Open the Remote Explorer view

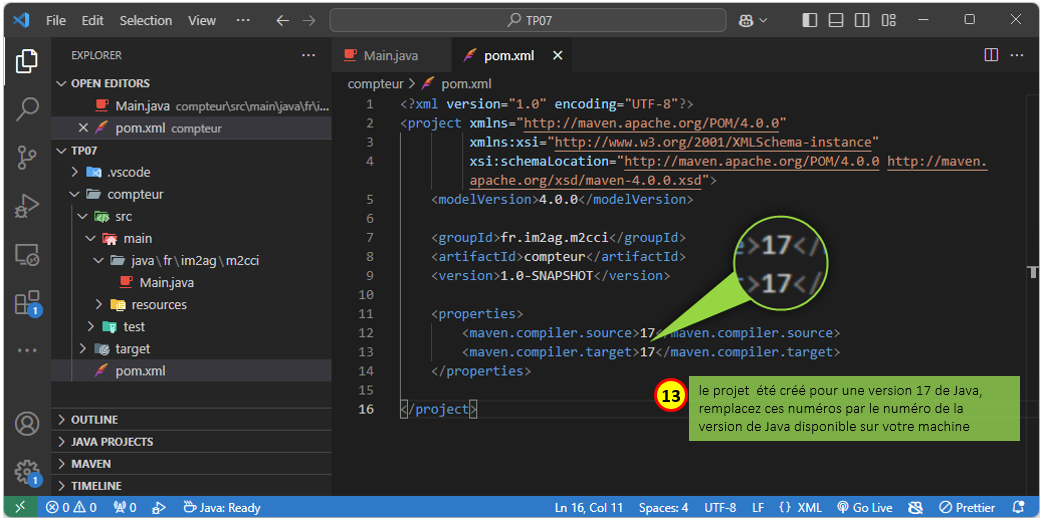(27, 256)
